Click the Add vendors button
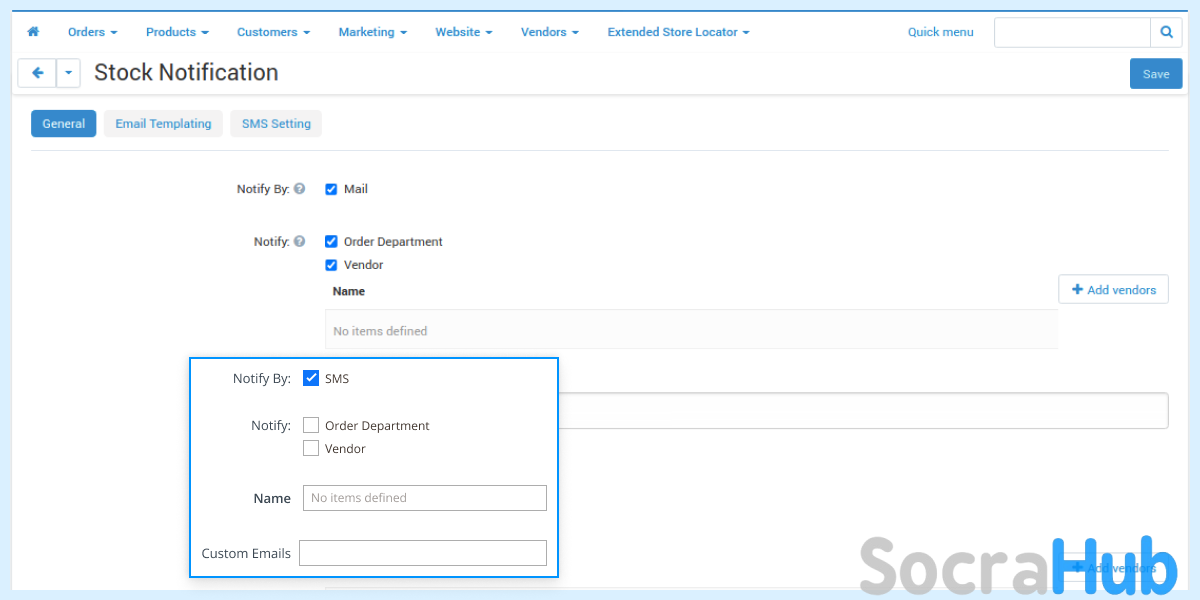Screen dimensions: 1200x600 click(1113, 290)
